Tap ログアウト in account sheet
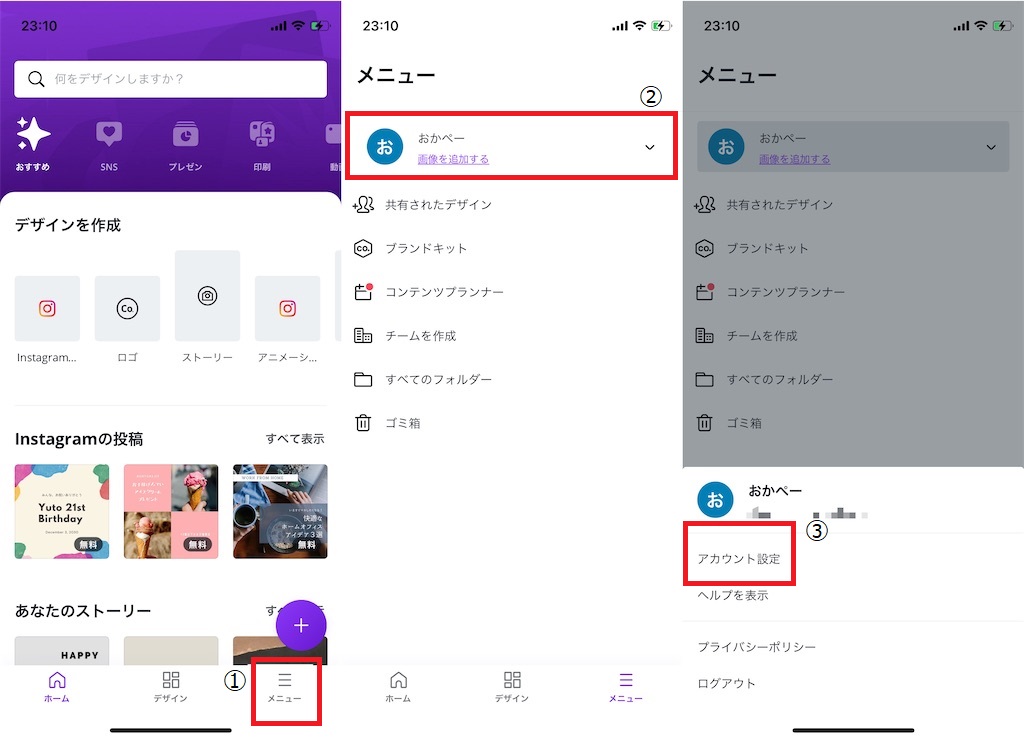 726,683
